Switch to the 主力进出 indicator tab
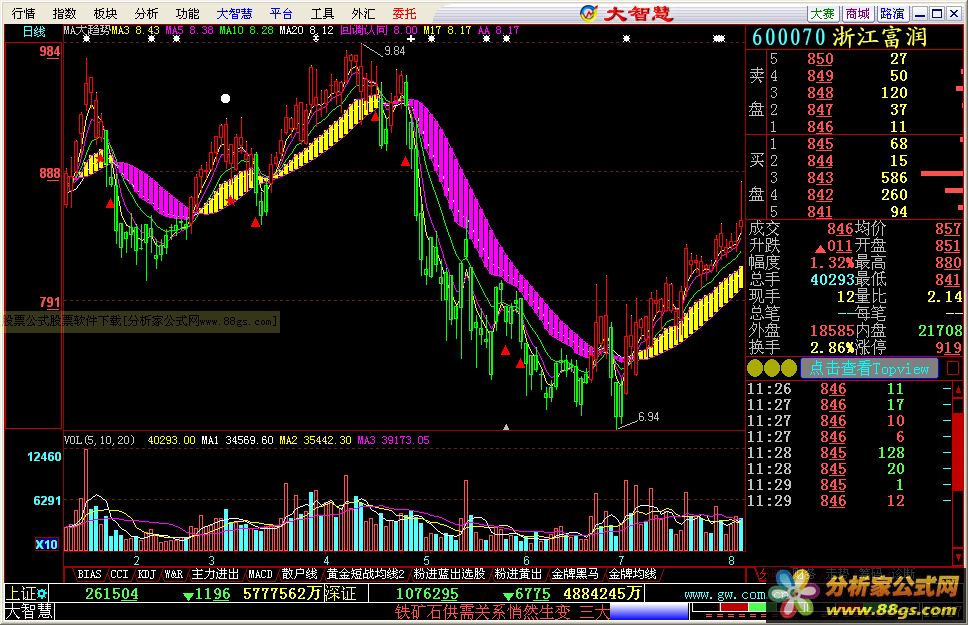Viewport: 968px width, 625px height. point(215,574)
